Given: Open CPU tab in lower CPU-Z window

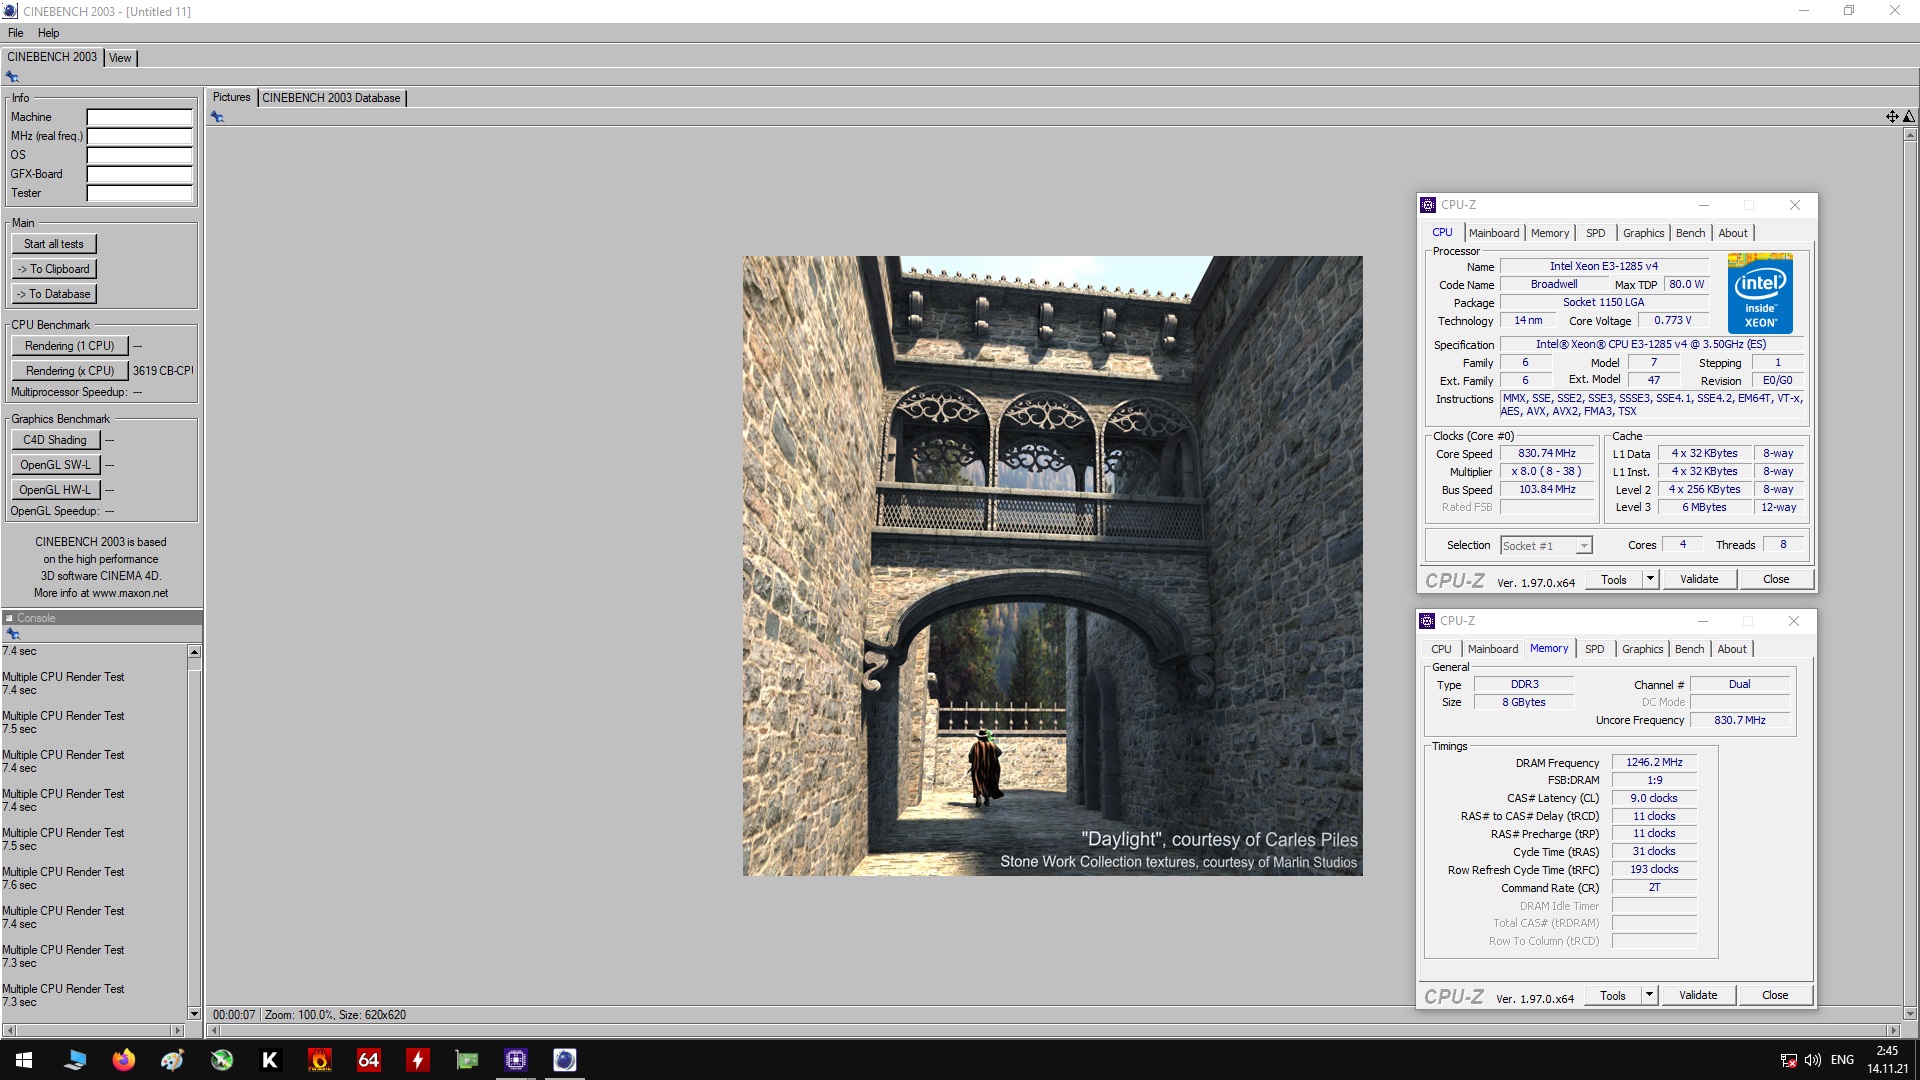Looking at the screenshot, I should 1441,649.
